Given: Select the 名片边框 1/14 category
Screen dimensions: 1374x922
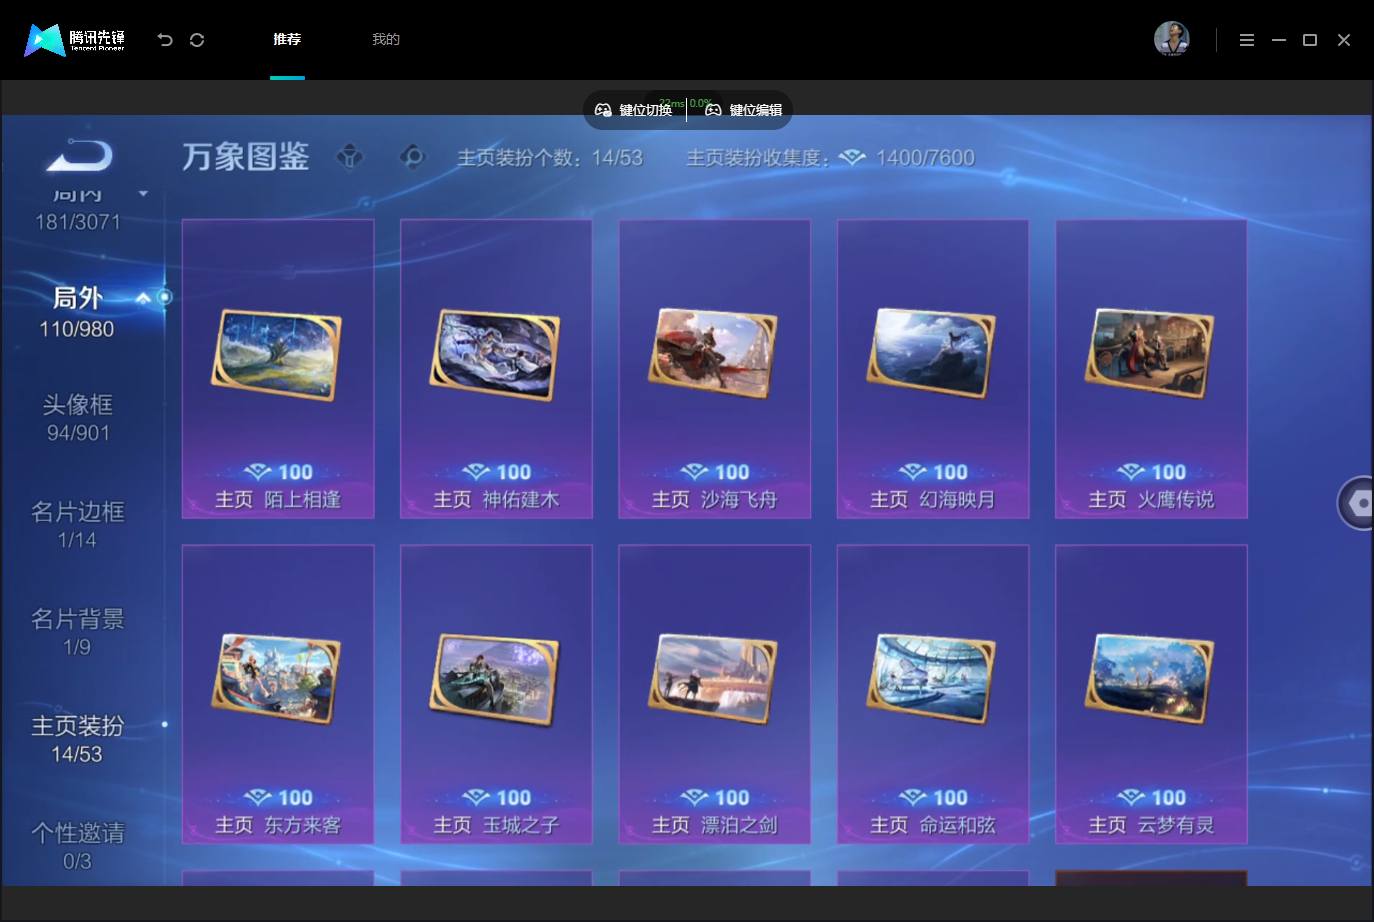Looking at the screenshot, I should tap(77, 525).
